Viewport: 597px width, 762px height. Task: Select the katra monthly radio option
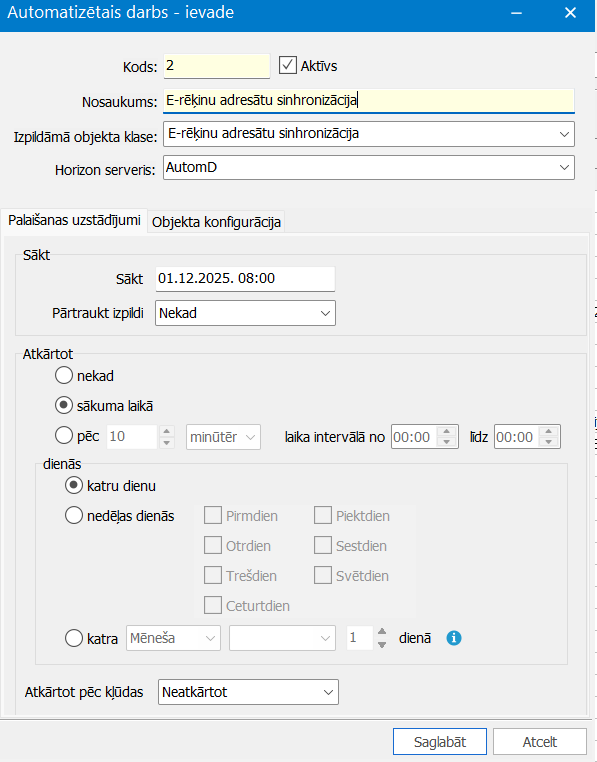click(x=74, y=638)
